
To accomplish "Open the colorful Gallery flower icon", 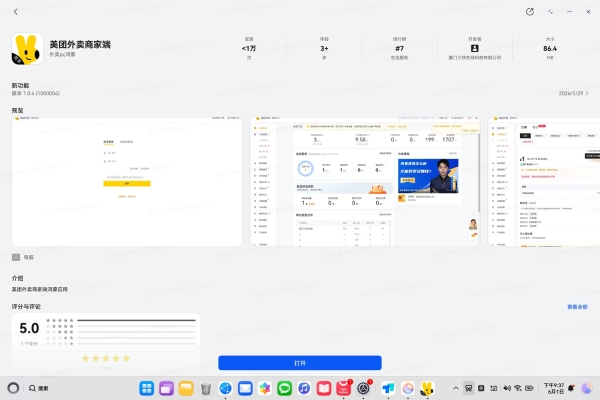I will click(265, 389).
